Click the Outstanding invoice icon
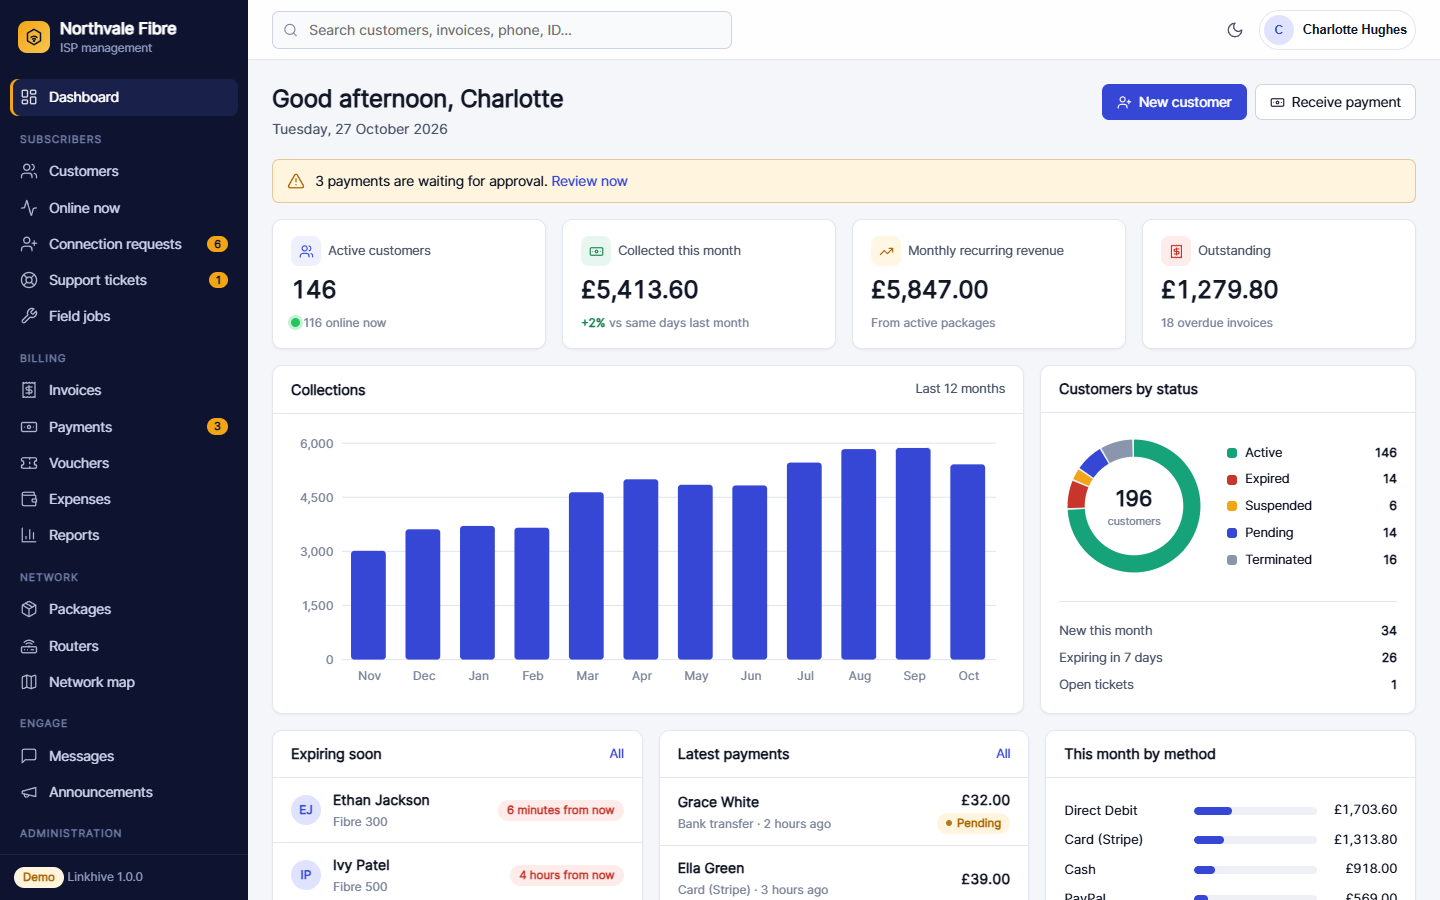Screen dimensions: 1440x900 pos(1176,251)
